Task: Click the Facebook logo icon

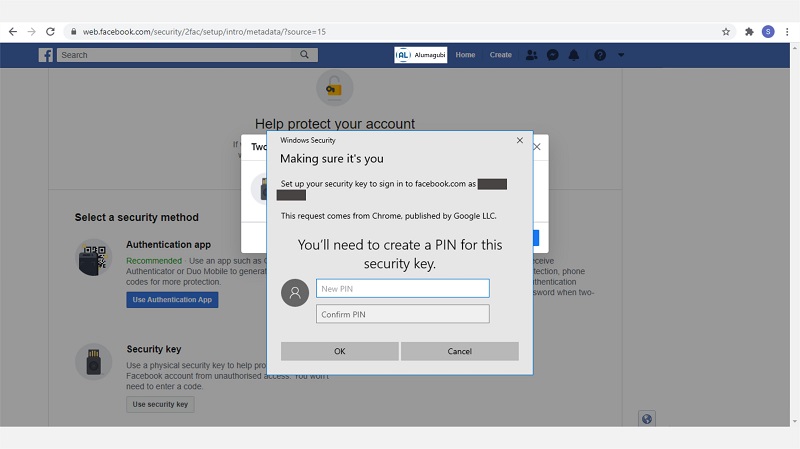Action: tap(45, 55)
